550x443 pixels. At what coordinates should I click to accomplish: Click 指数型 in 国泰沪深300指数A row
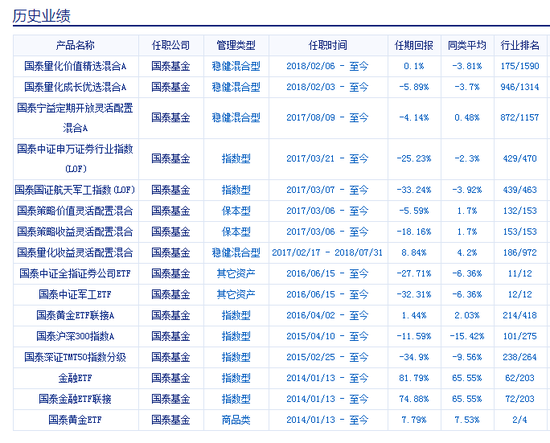coord(236,336)
